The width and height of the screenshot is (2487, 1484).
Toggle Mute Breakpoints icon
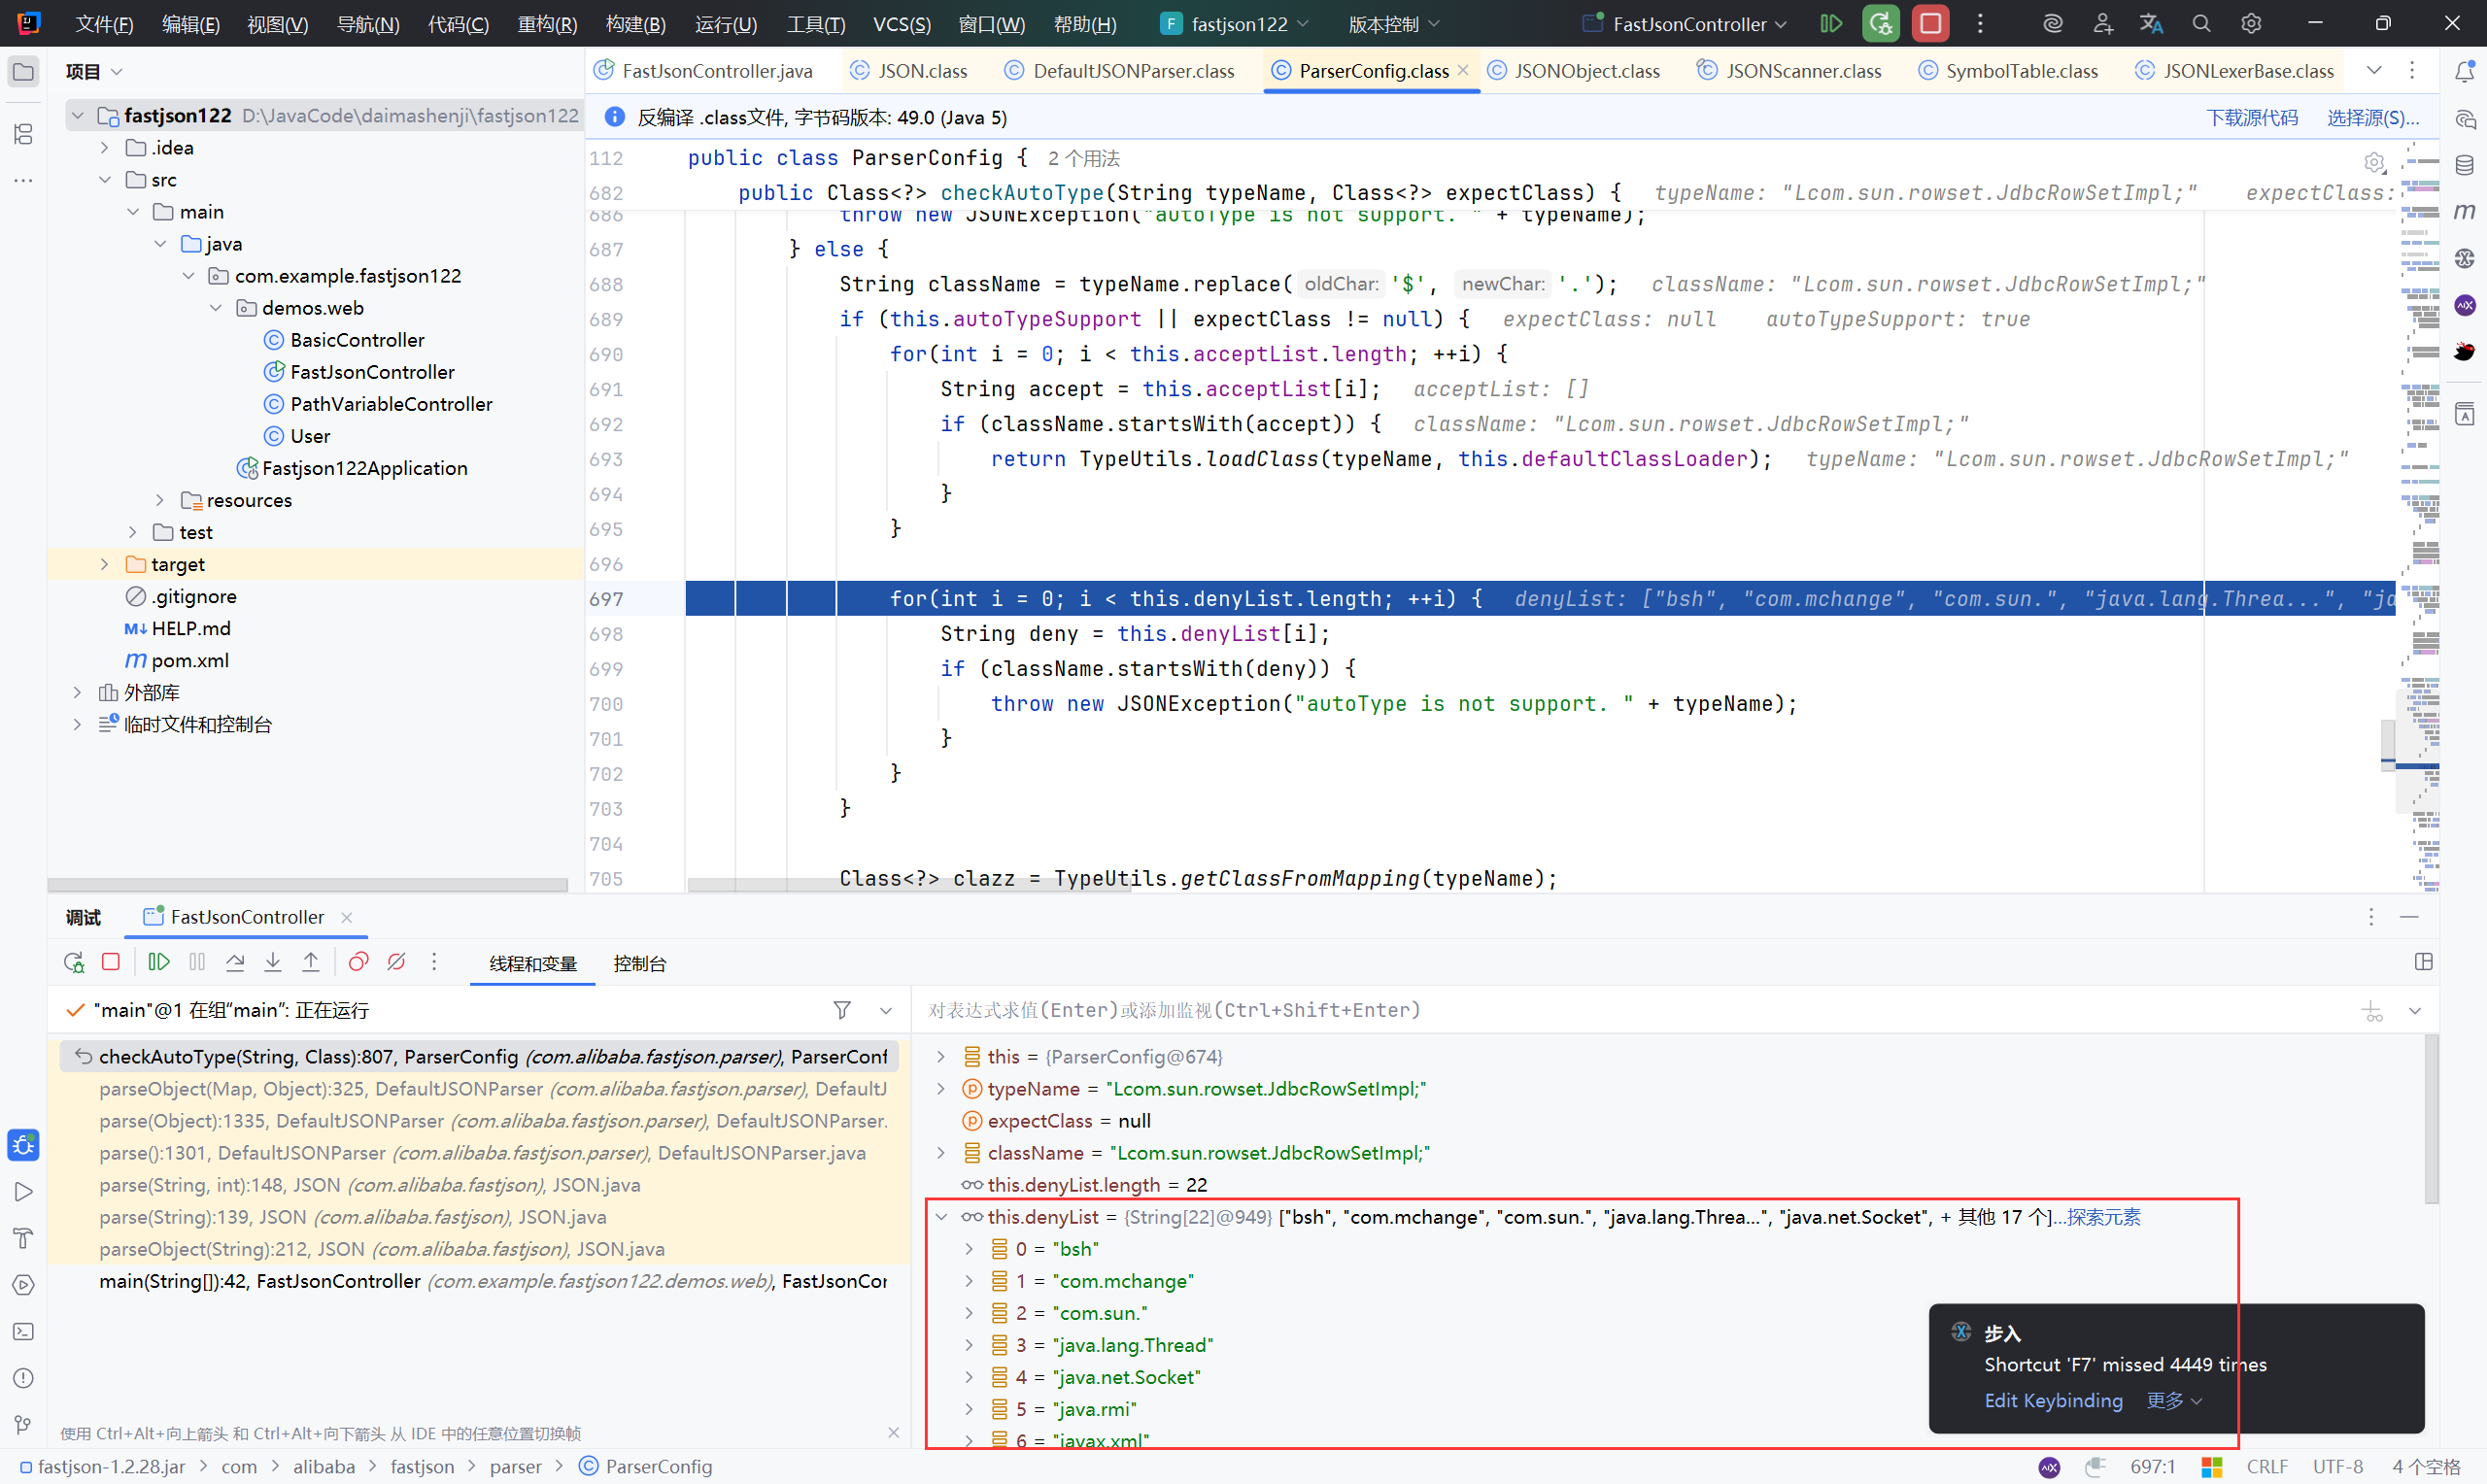396,962
